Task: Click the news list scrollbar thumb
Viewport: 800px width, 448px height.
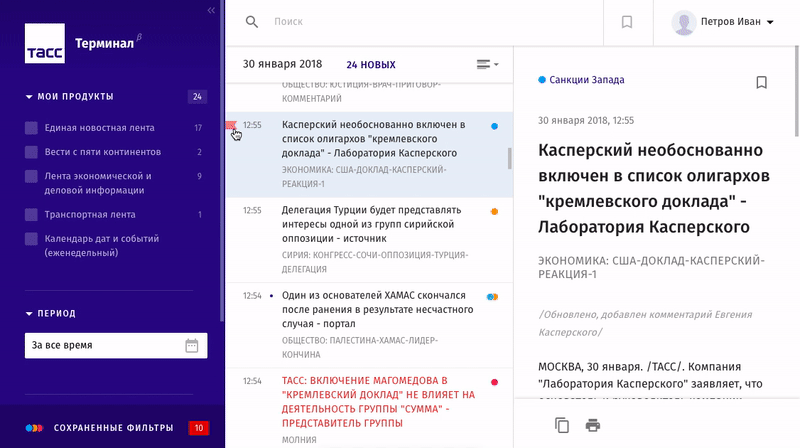Action: click(509, 158)
